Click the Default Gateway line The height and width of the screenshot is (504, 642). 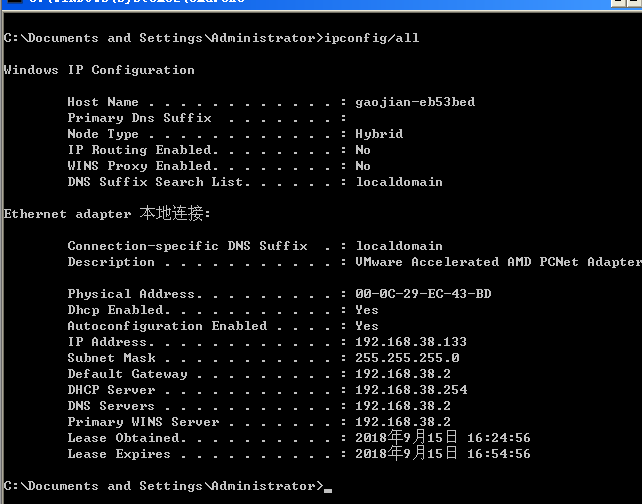pos(127,374)
